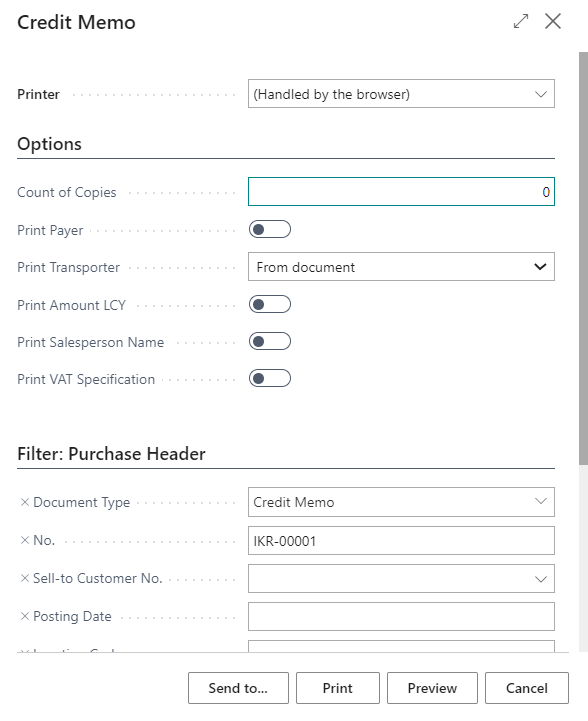Click the dialog's vertical scrollbar

click(x=583, y=258)
